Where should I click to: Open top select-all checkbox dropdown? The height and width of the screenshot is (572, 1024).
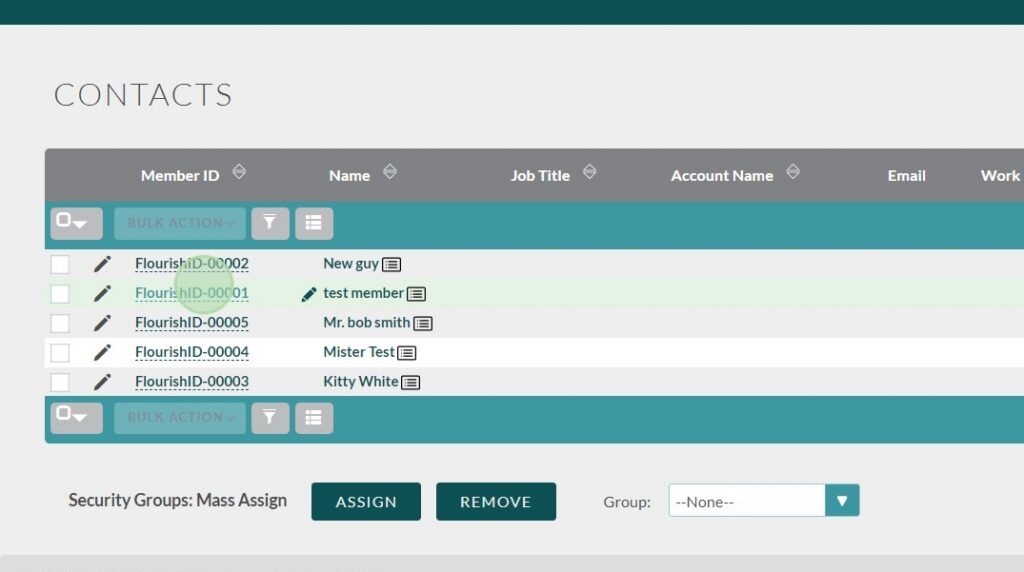[76, 223]
